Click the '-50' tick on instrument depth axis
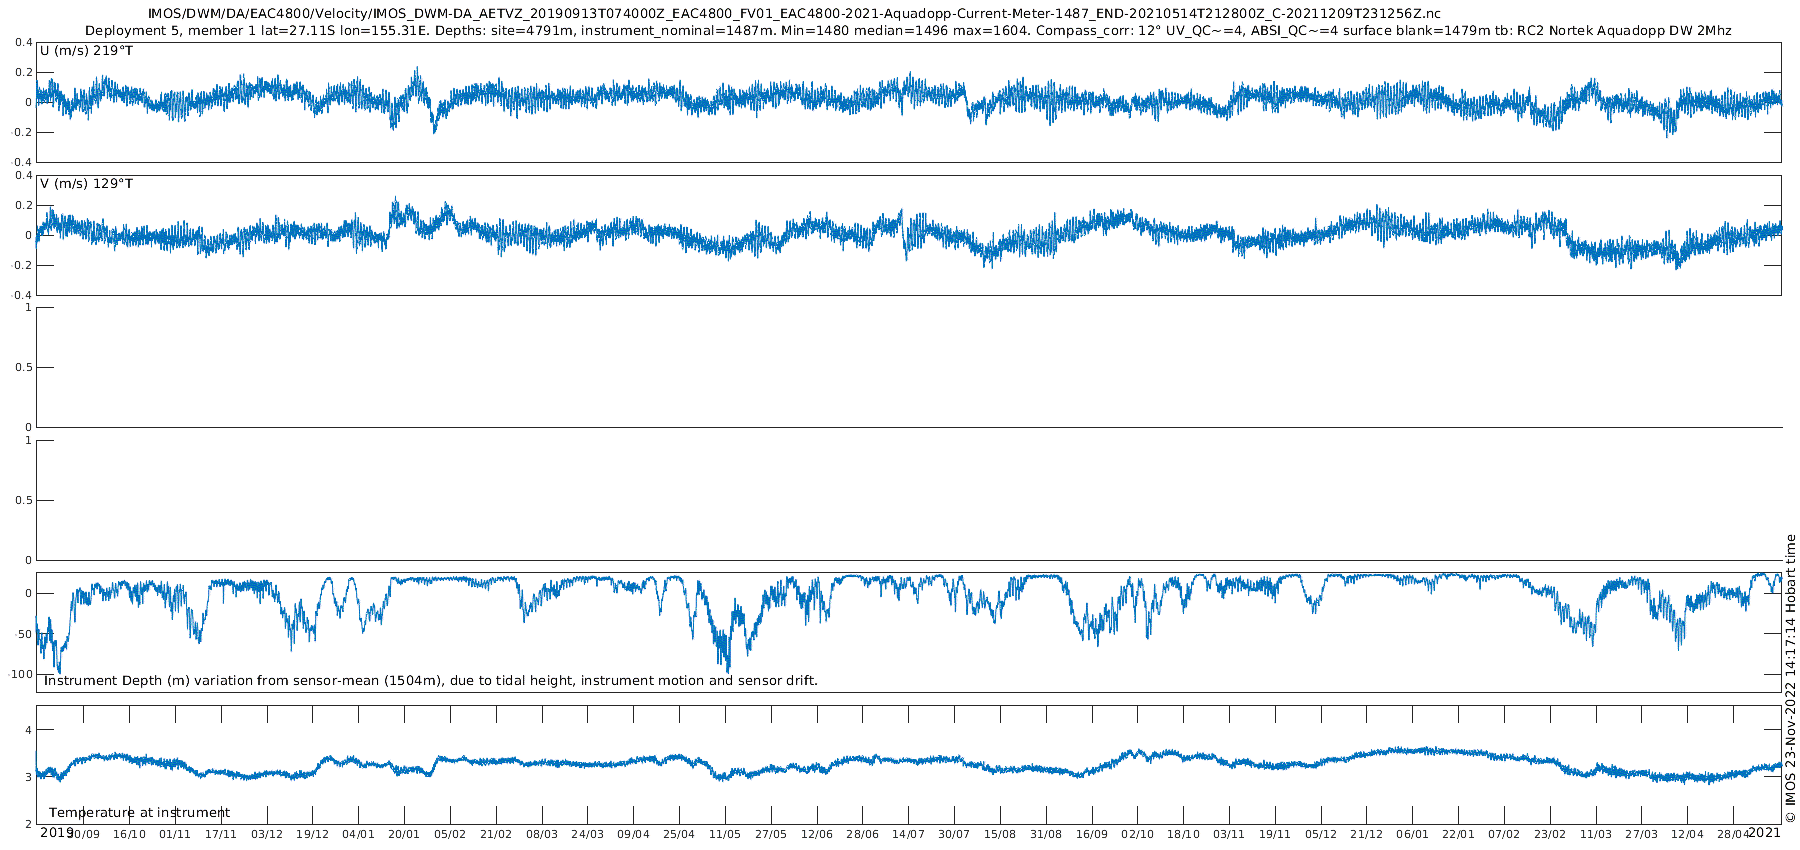The height and width of the screenshot is (850, 1800). point(24,634)
